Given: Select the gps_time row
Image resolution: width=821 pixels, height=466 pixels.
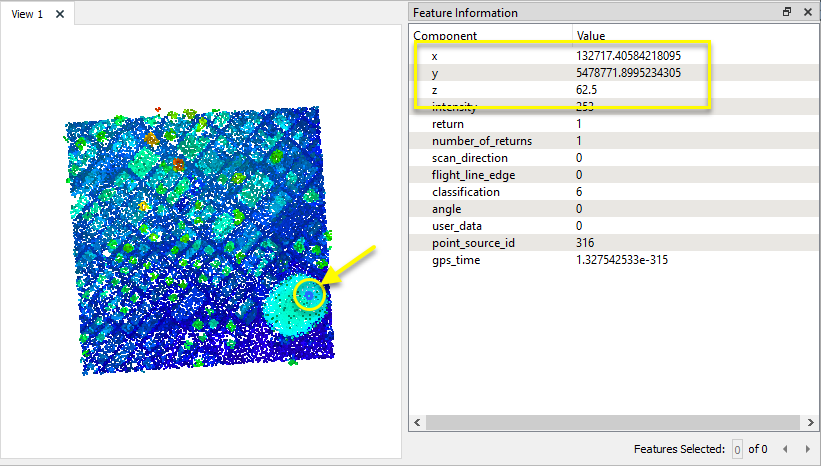Looking at the screenshot, I should click(x=613, y=260).
